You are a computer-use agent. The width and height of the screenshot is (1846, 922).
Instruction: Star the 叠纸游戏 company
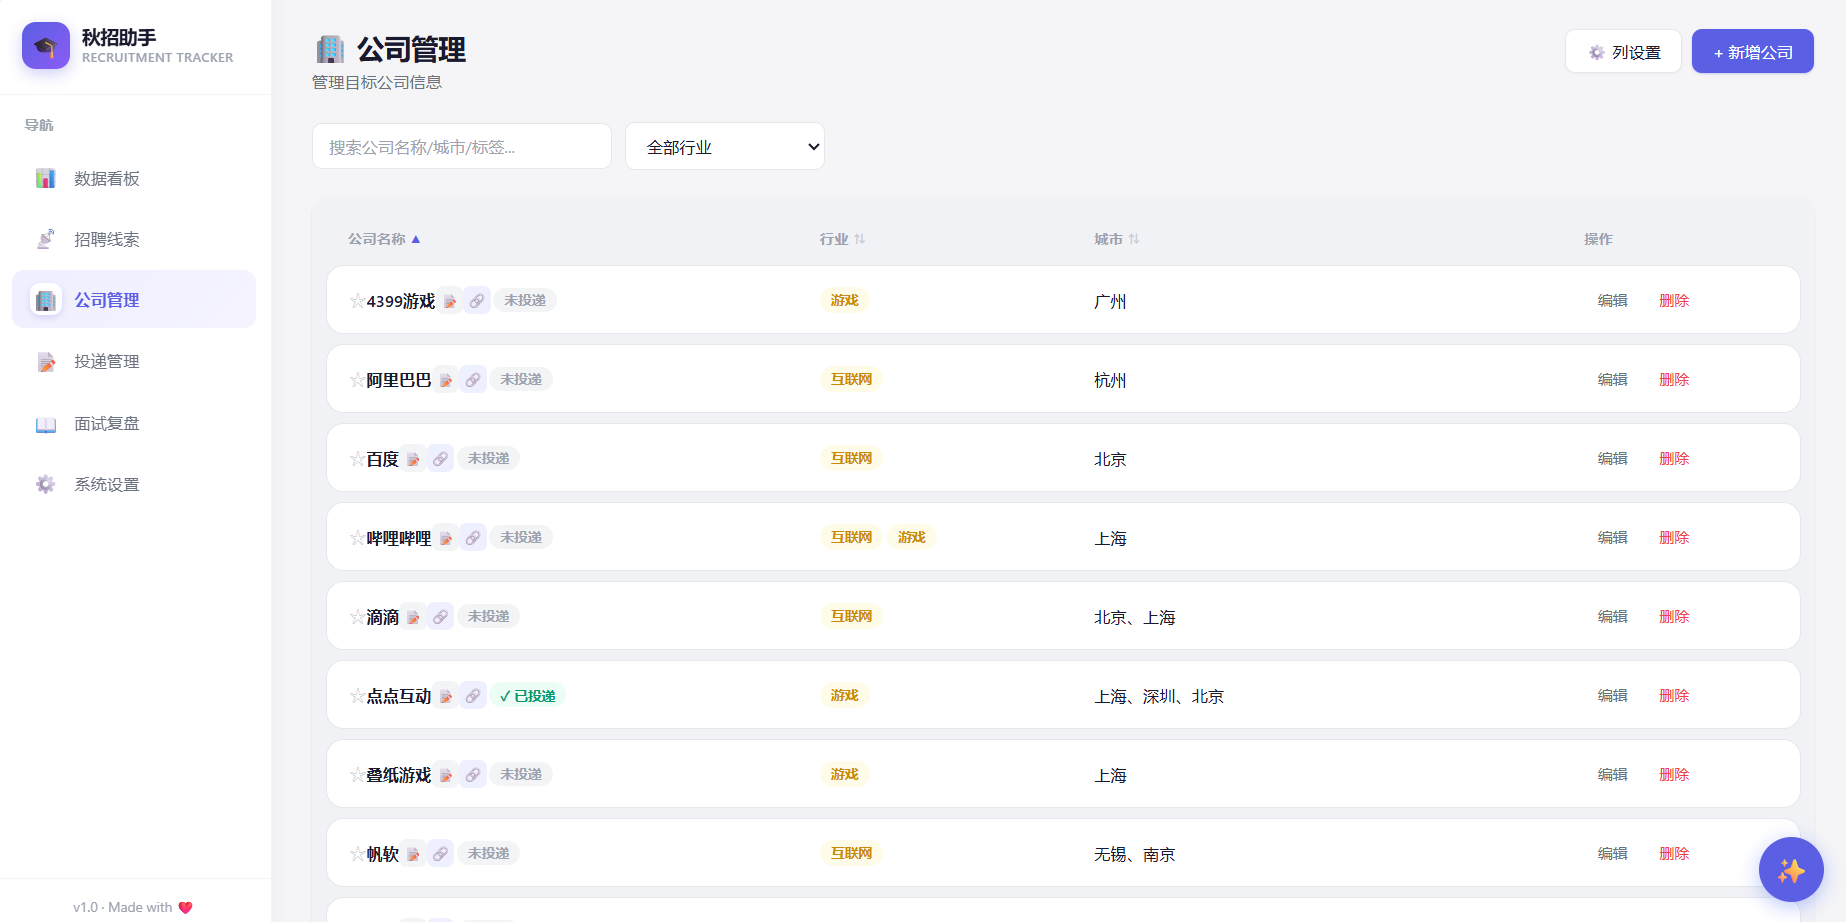click(357, 775)
